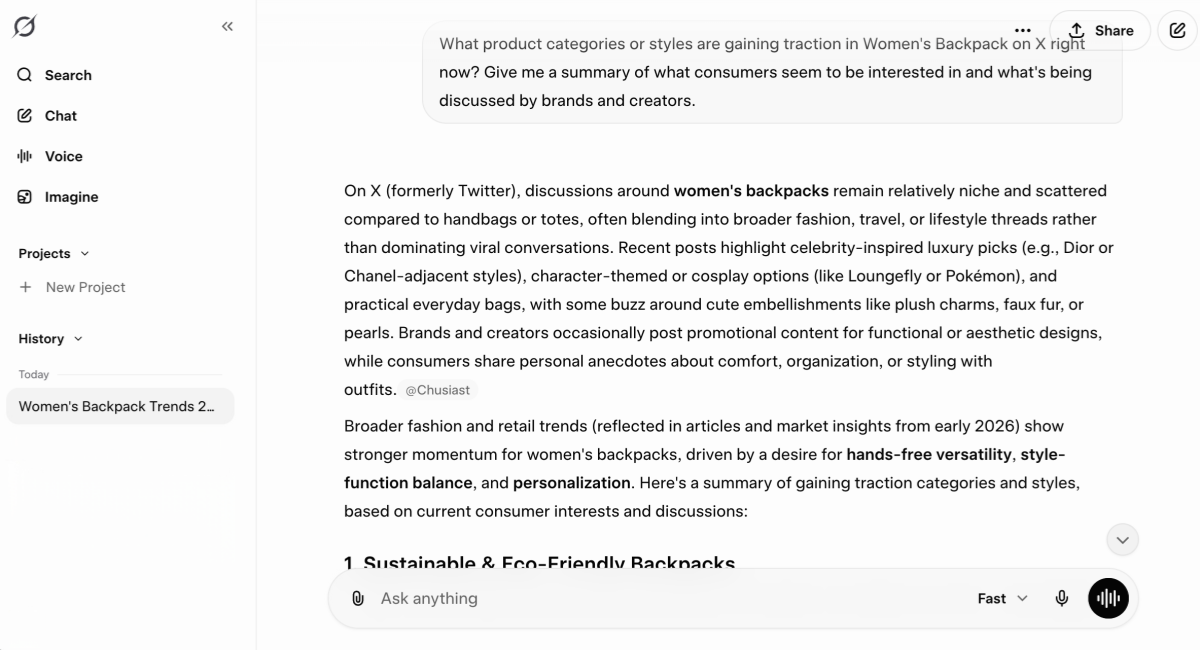Open the ellipsis options menu at top

click(1023, 30)
